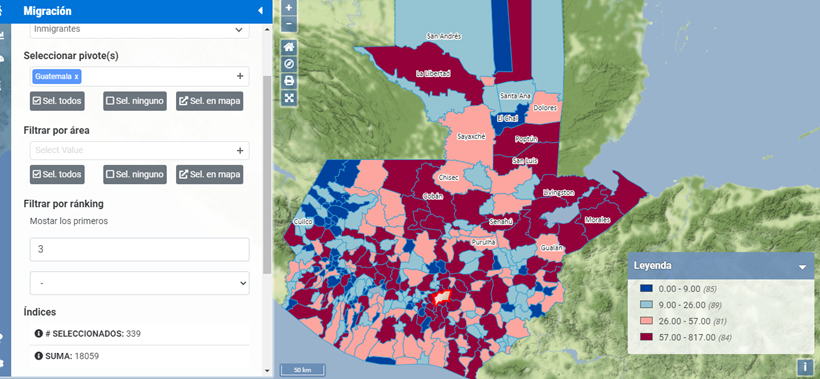Screen dimensions: 820x379
Task: Collapse the Migración panel header arrow
Action: click(x=260, y=11)
